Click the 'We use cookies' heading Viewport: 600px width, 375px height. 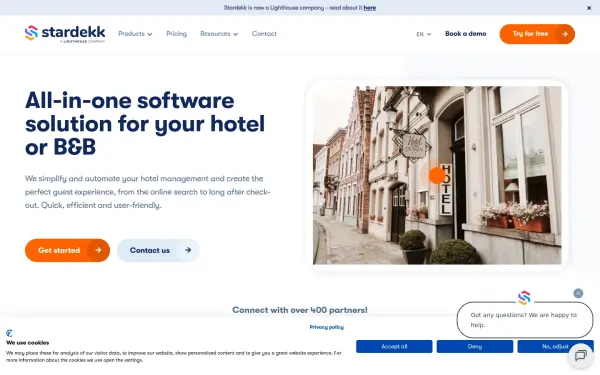tap(28, 342)
